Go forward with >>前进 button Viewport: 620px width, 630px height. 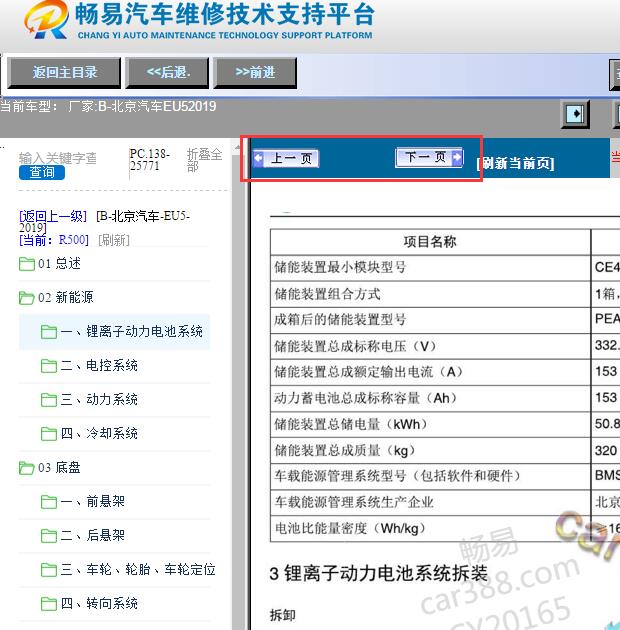[x=255, y=73]
